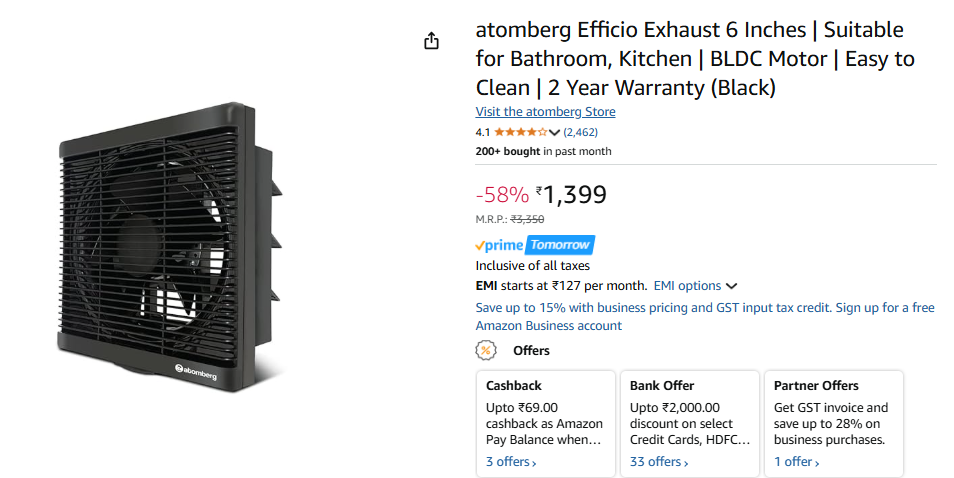
Task: View 3 offers under Cashback
Action: (511, 462)
